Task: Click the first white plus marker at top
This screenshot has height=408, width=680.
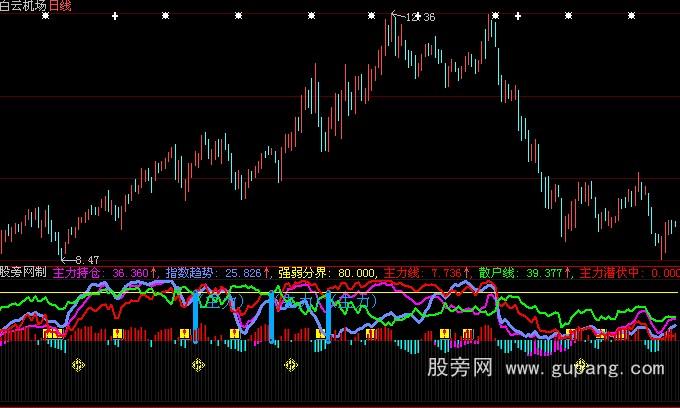Action: pos(115,16)
